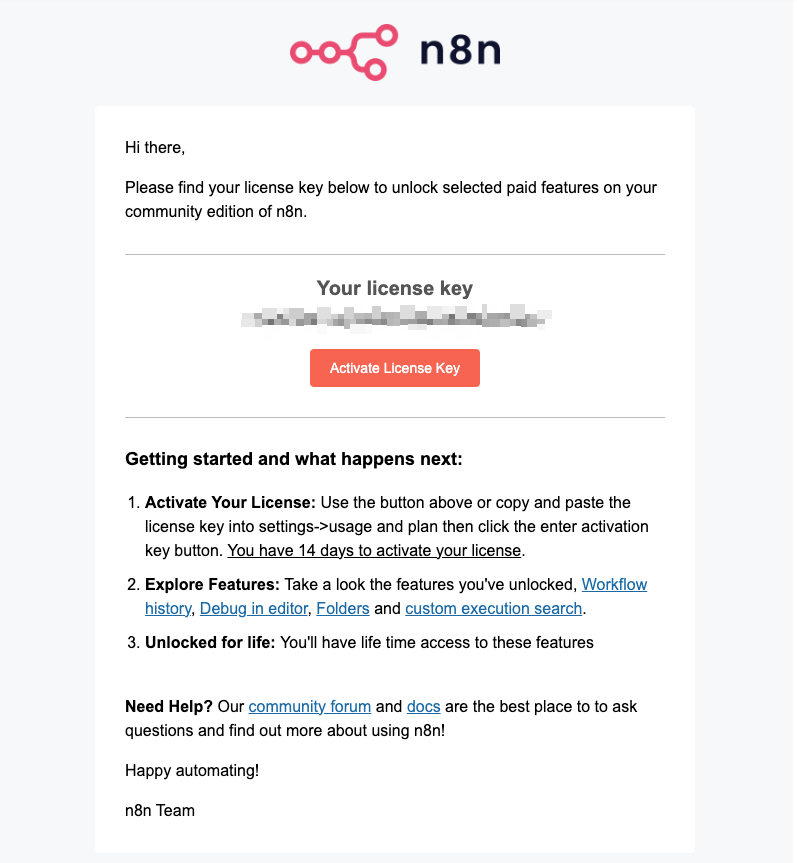The width and height of the screenshot is (797, 863).
Task: Follow the Folders feature link
Action: pos(343,608)
